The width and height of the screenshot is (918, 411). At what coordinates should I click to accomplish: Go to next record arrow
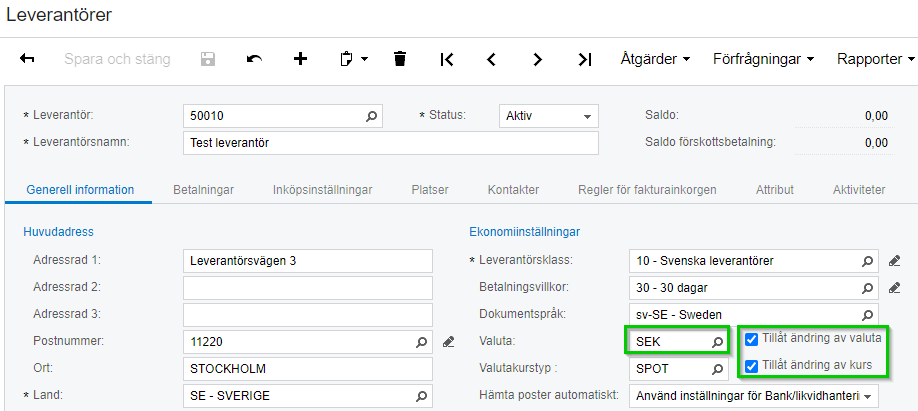(x=538, y=59)
